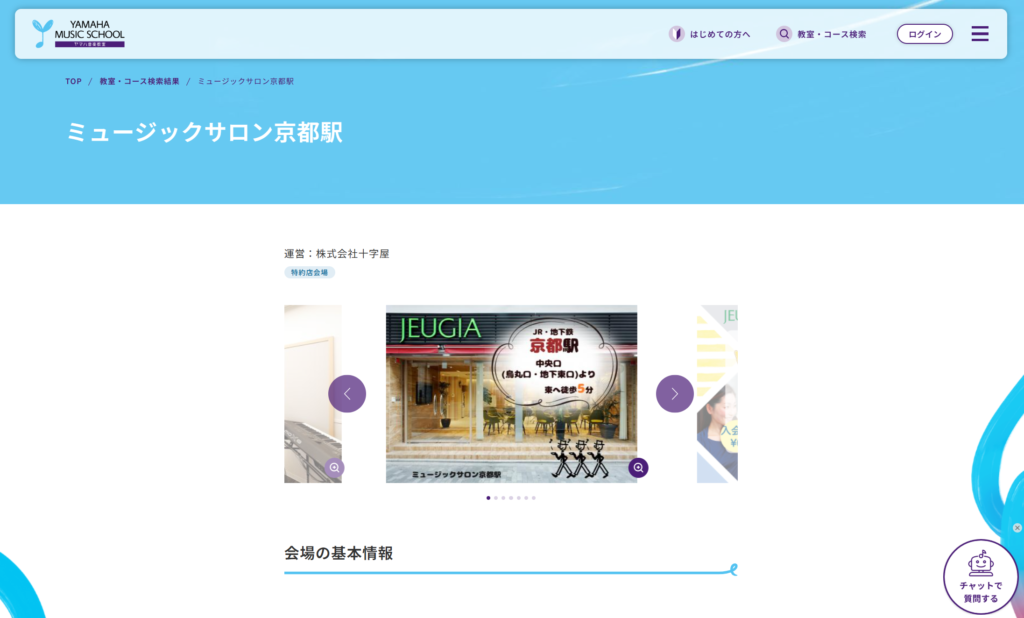Viewport: 1024px width, 618px height.
Task: Show previous carousel image
Action: tap(347, 394)
